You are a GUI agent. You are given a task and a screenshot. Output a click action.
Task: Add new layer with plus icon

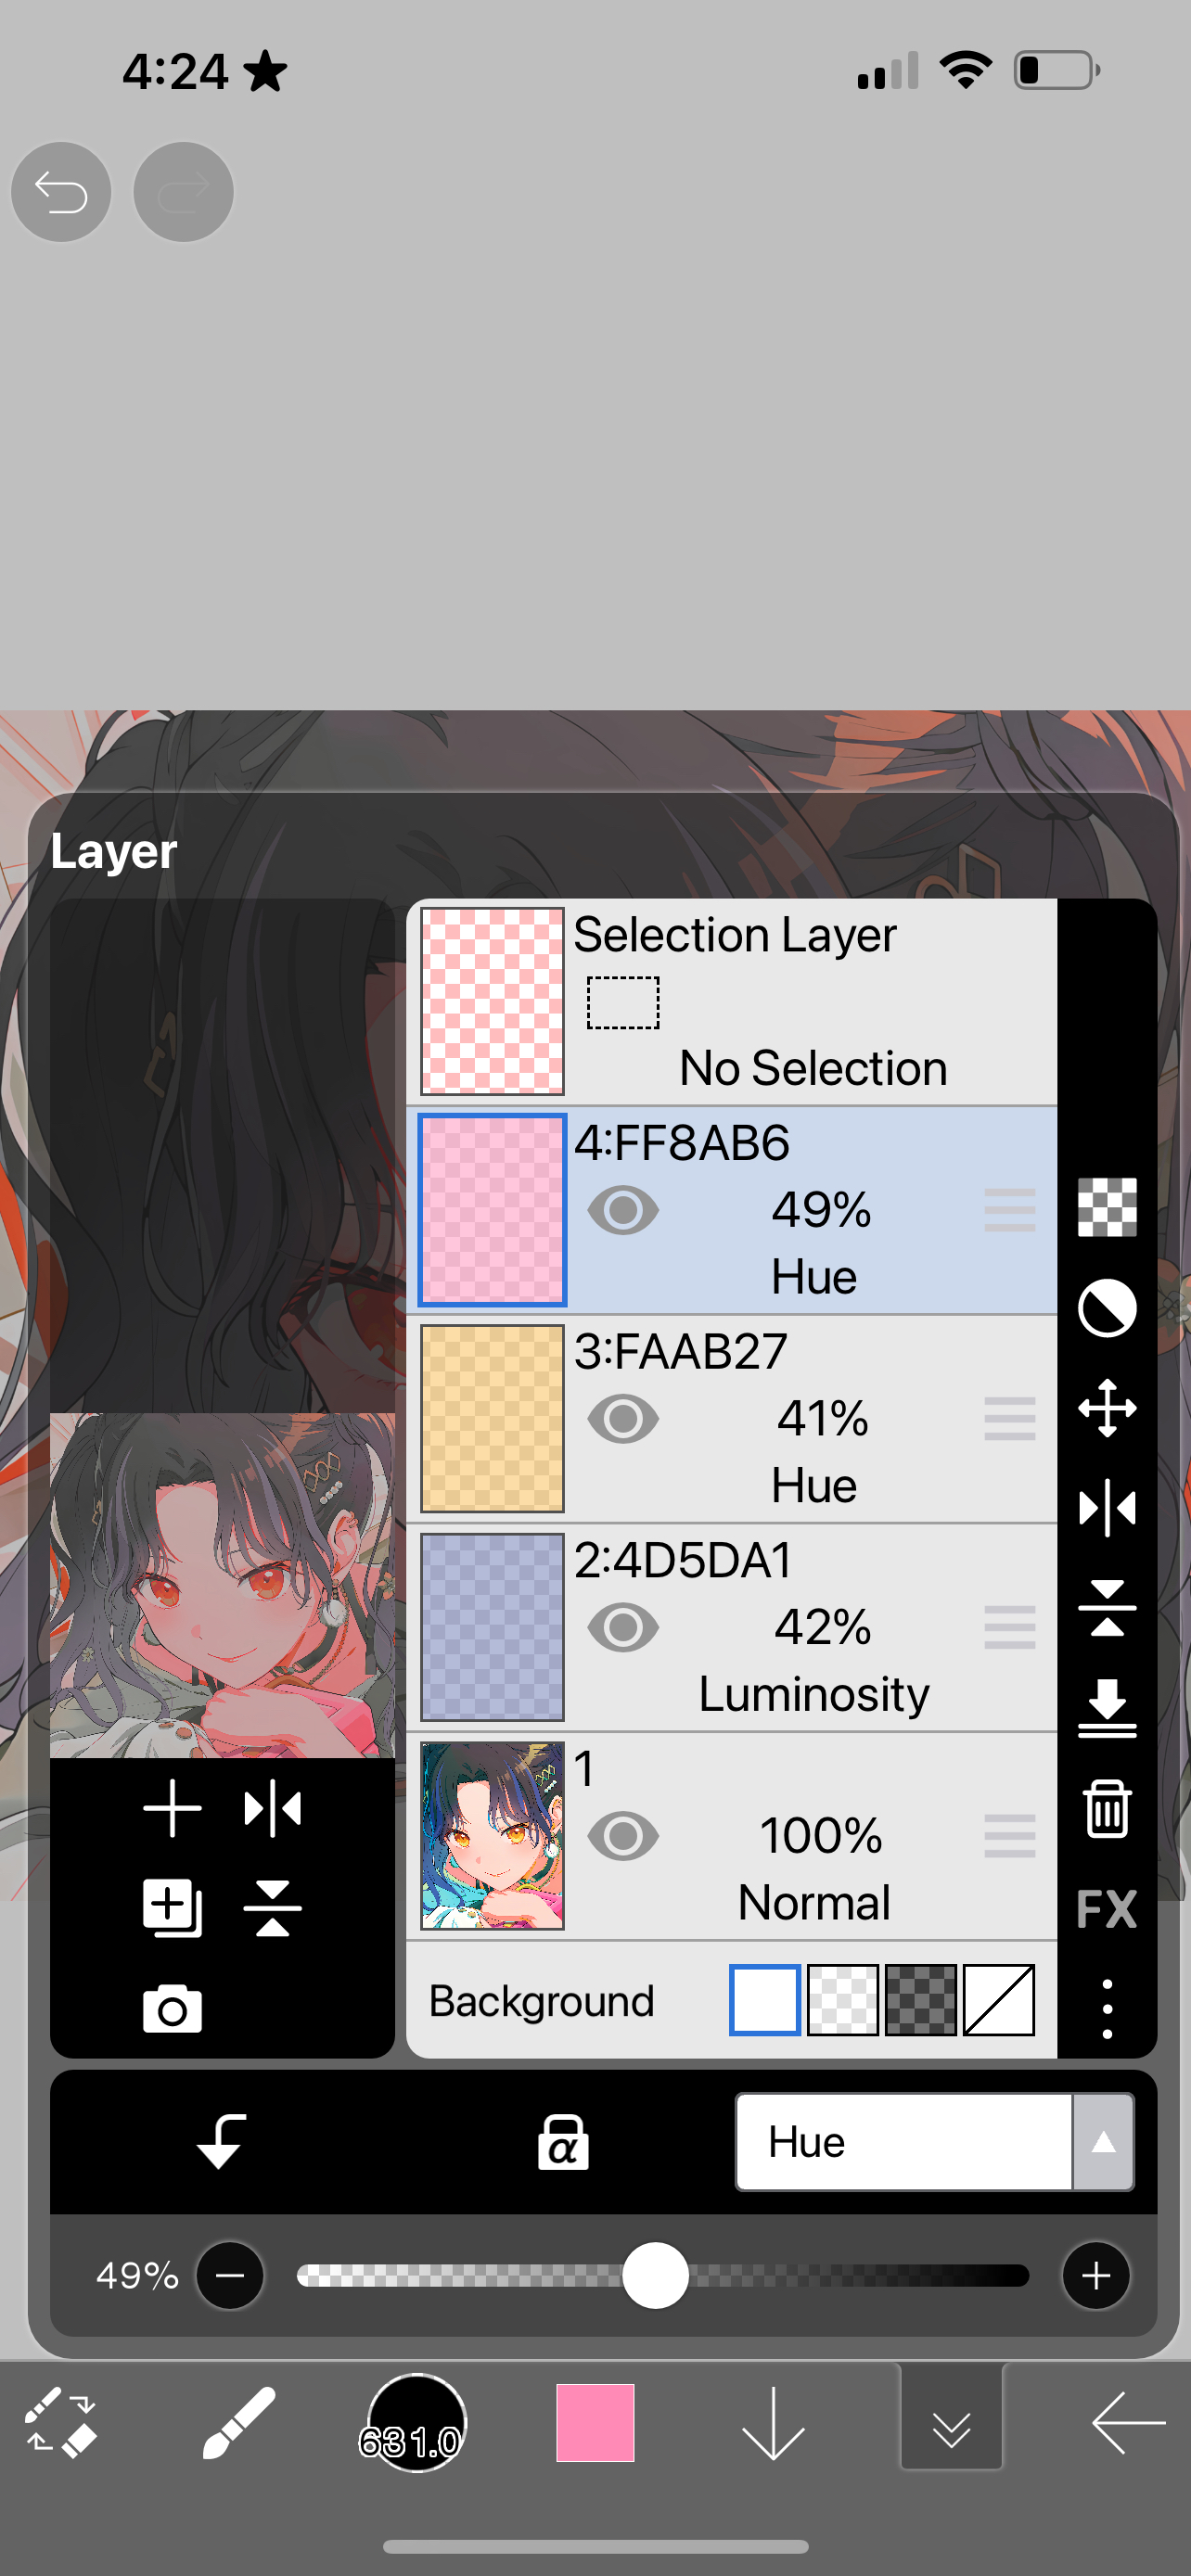click(x=172, y=1808)
